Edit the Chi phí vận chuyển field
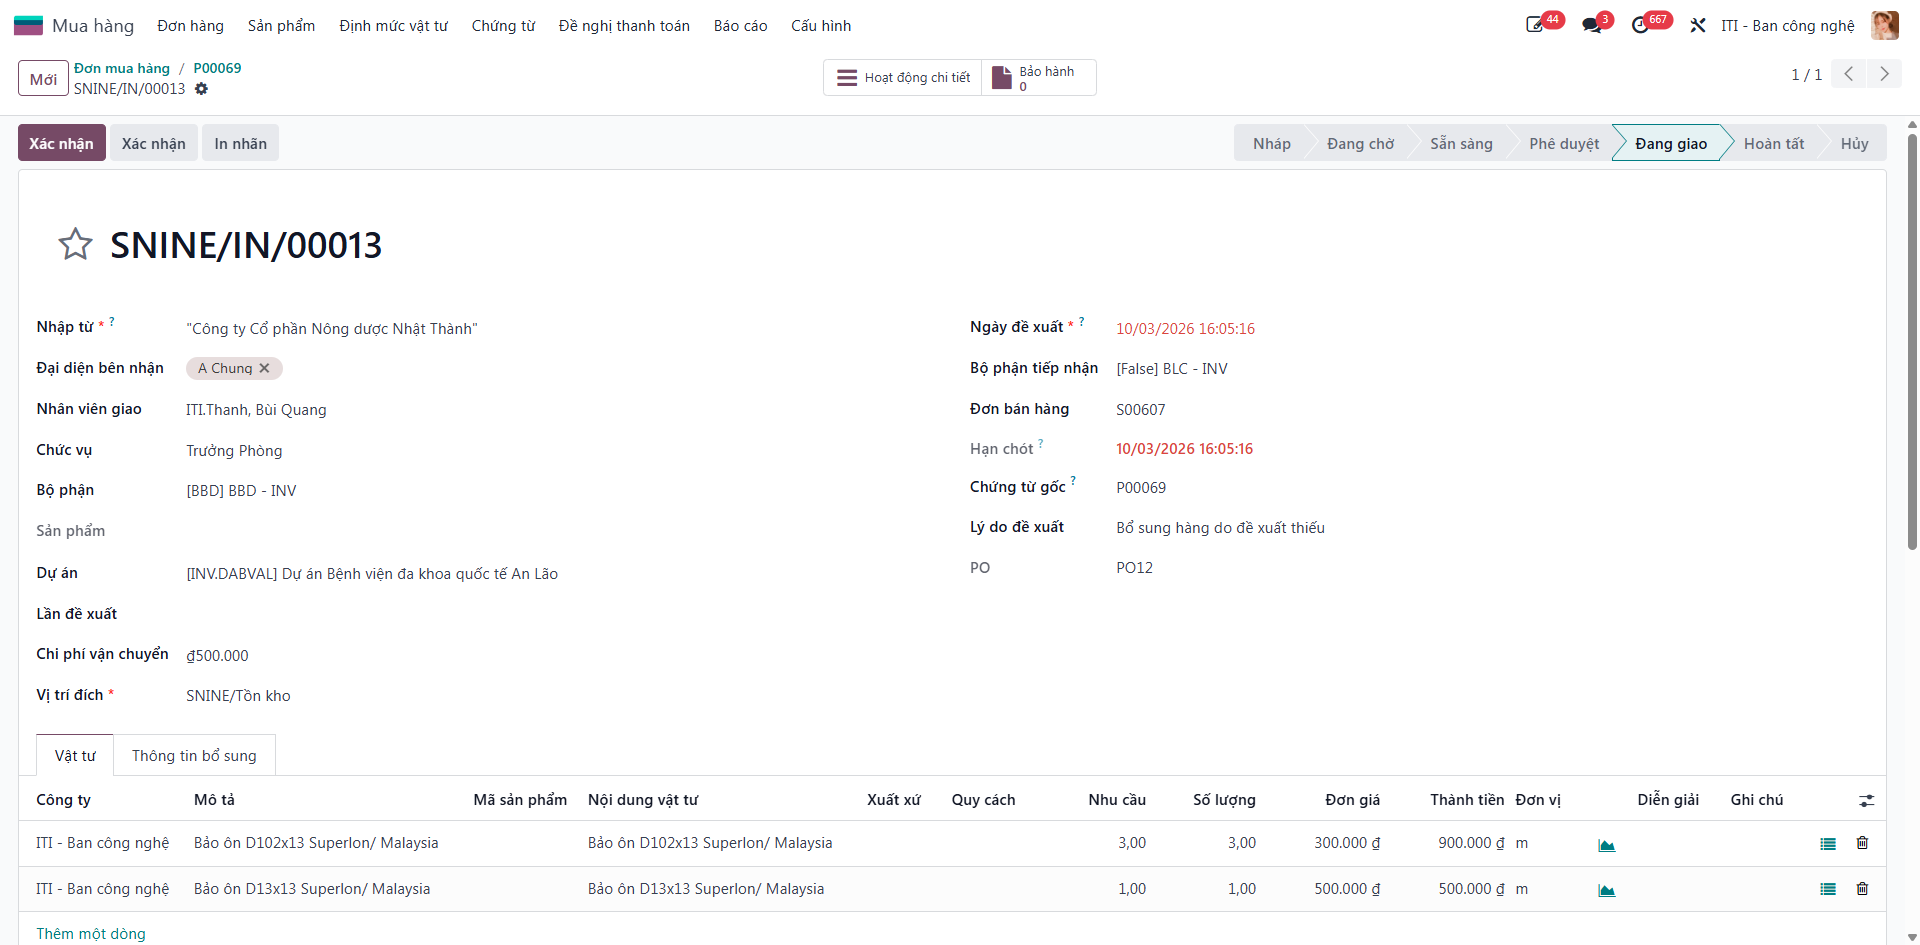The width and height of the screenshot is (1920, 945). pos(217,655)
